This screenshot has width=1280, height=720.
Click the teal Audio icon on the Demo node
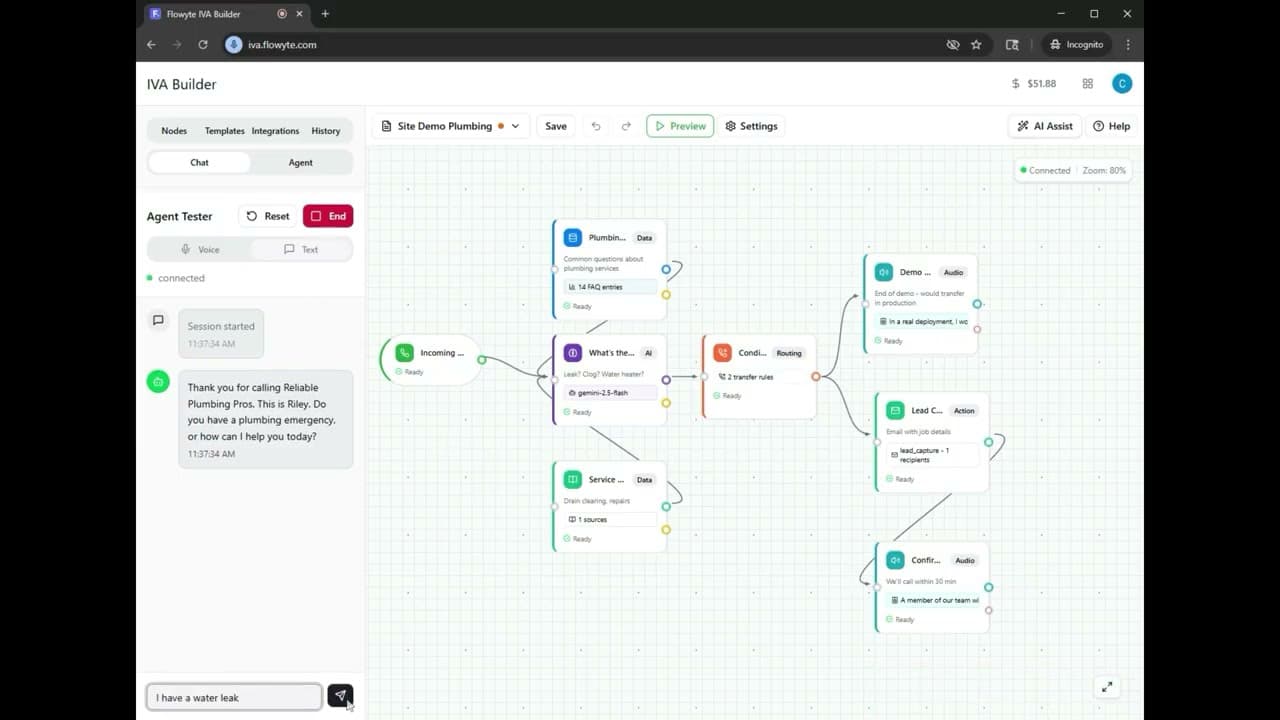(x=882, y=272)
